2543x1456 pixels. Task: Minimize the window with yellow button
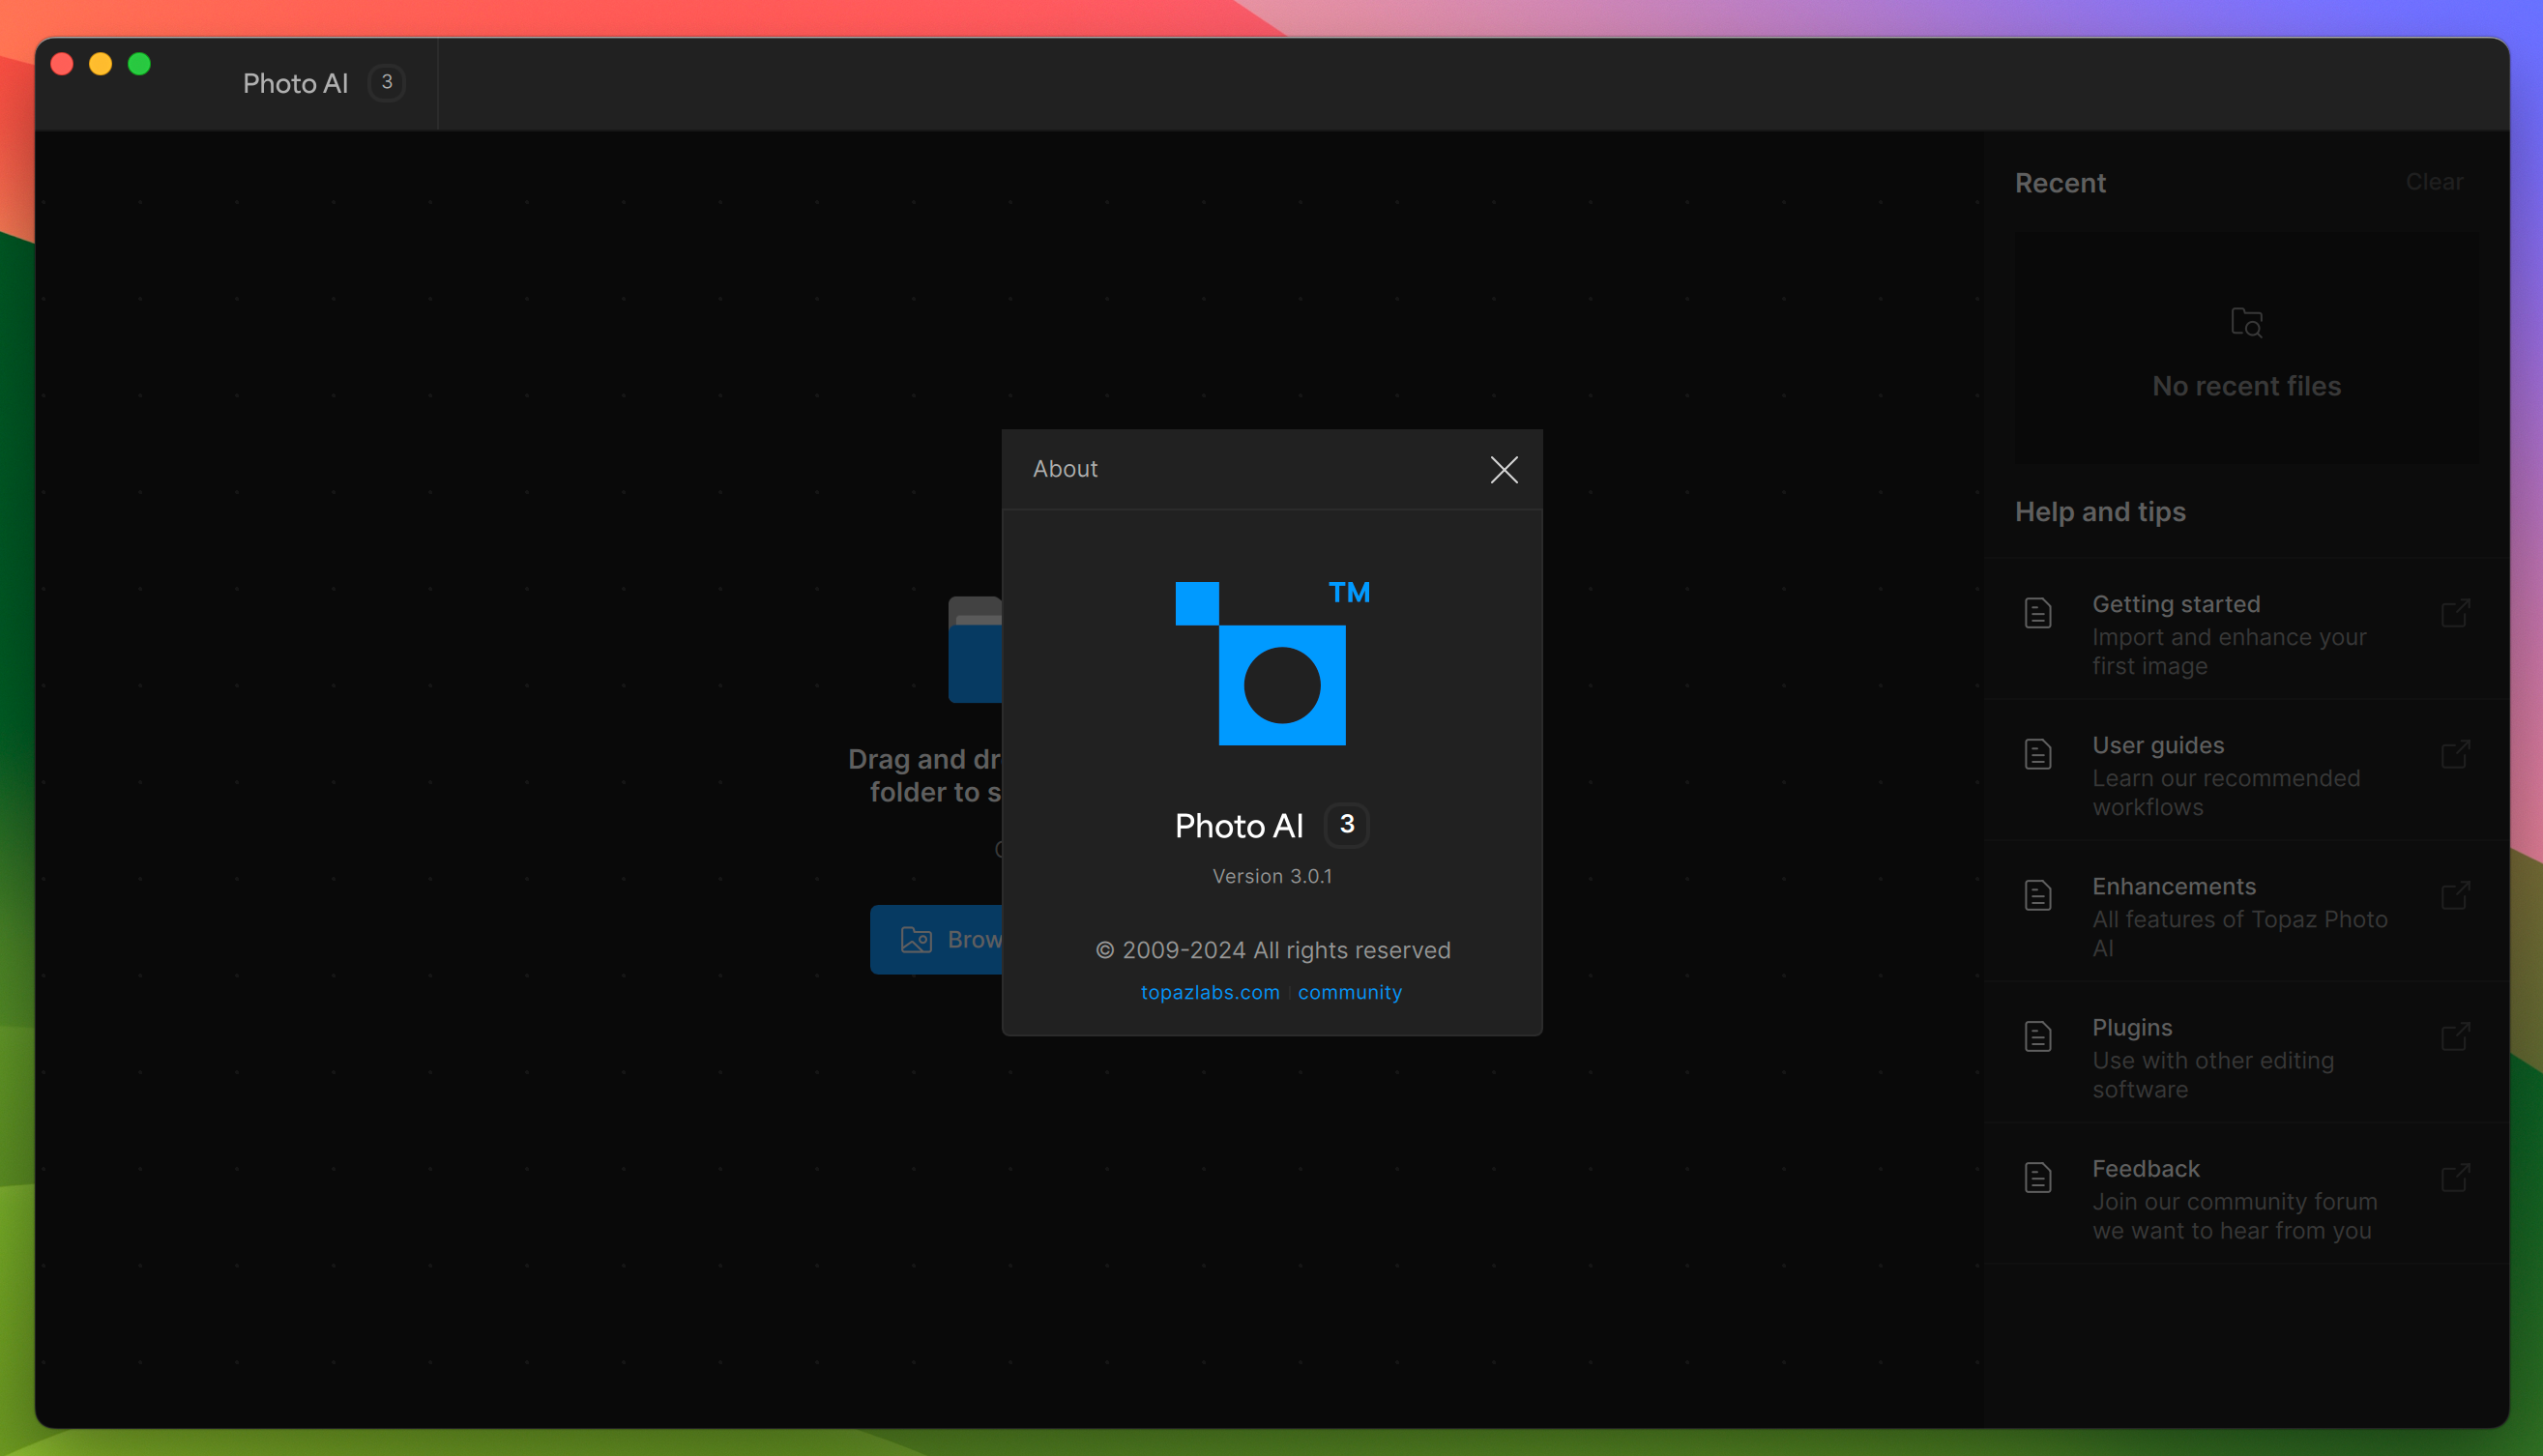[100, 64]
